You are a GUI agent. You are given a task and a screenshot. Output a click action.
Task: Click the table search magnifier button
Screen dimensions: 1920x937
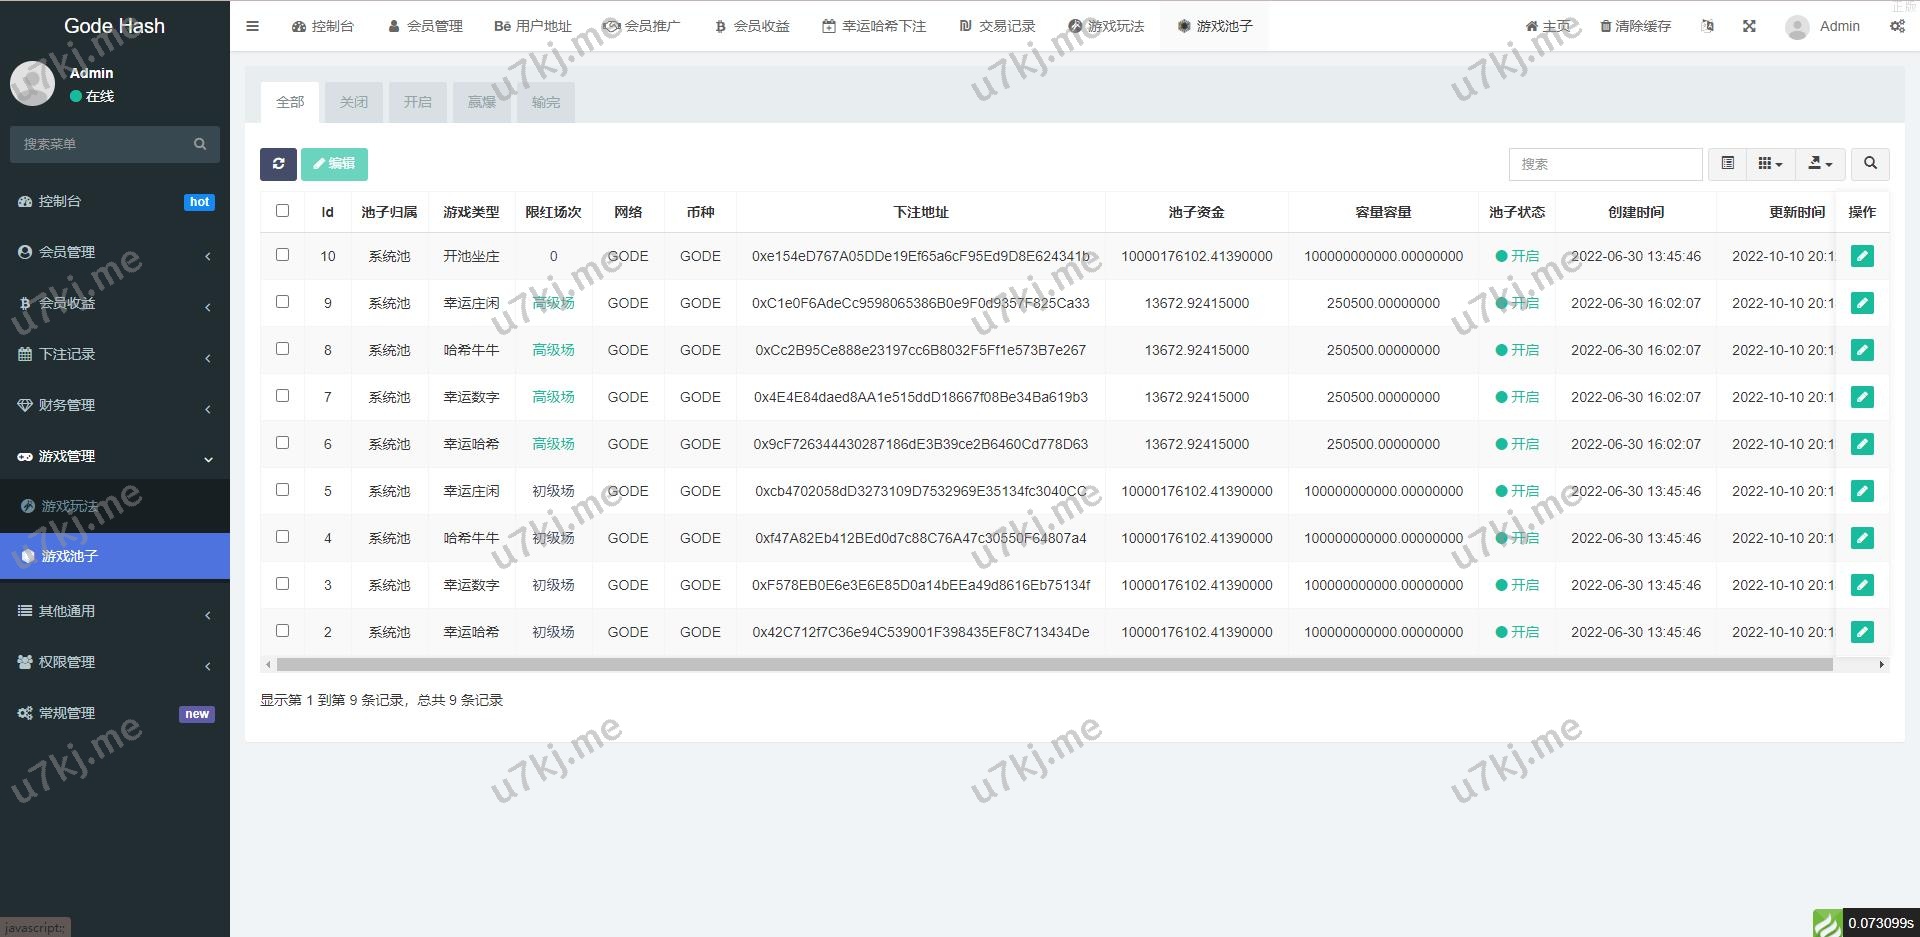pyautogui.click(x=1870, y=164)
